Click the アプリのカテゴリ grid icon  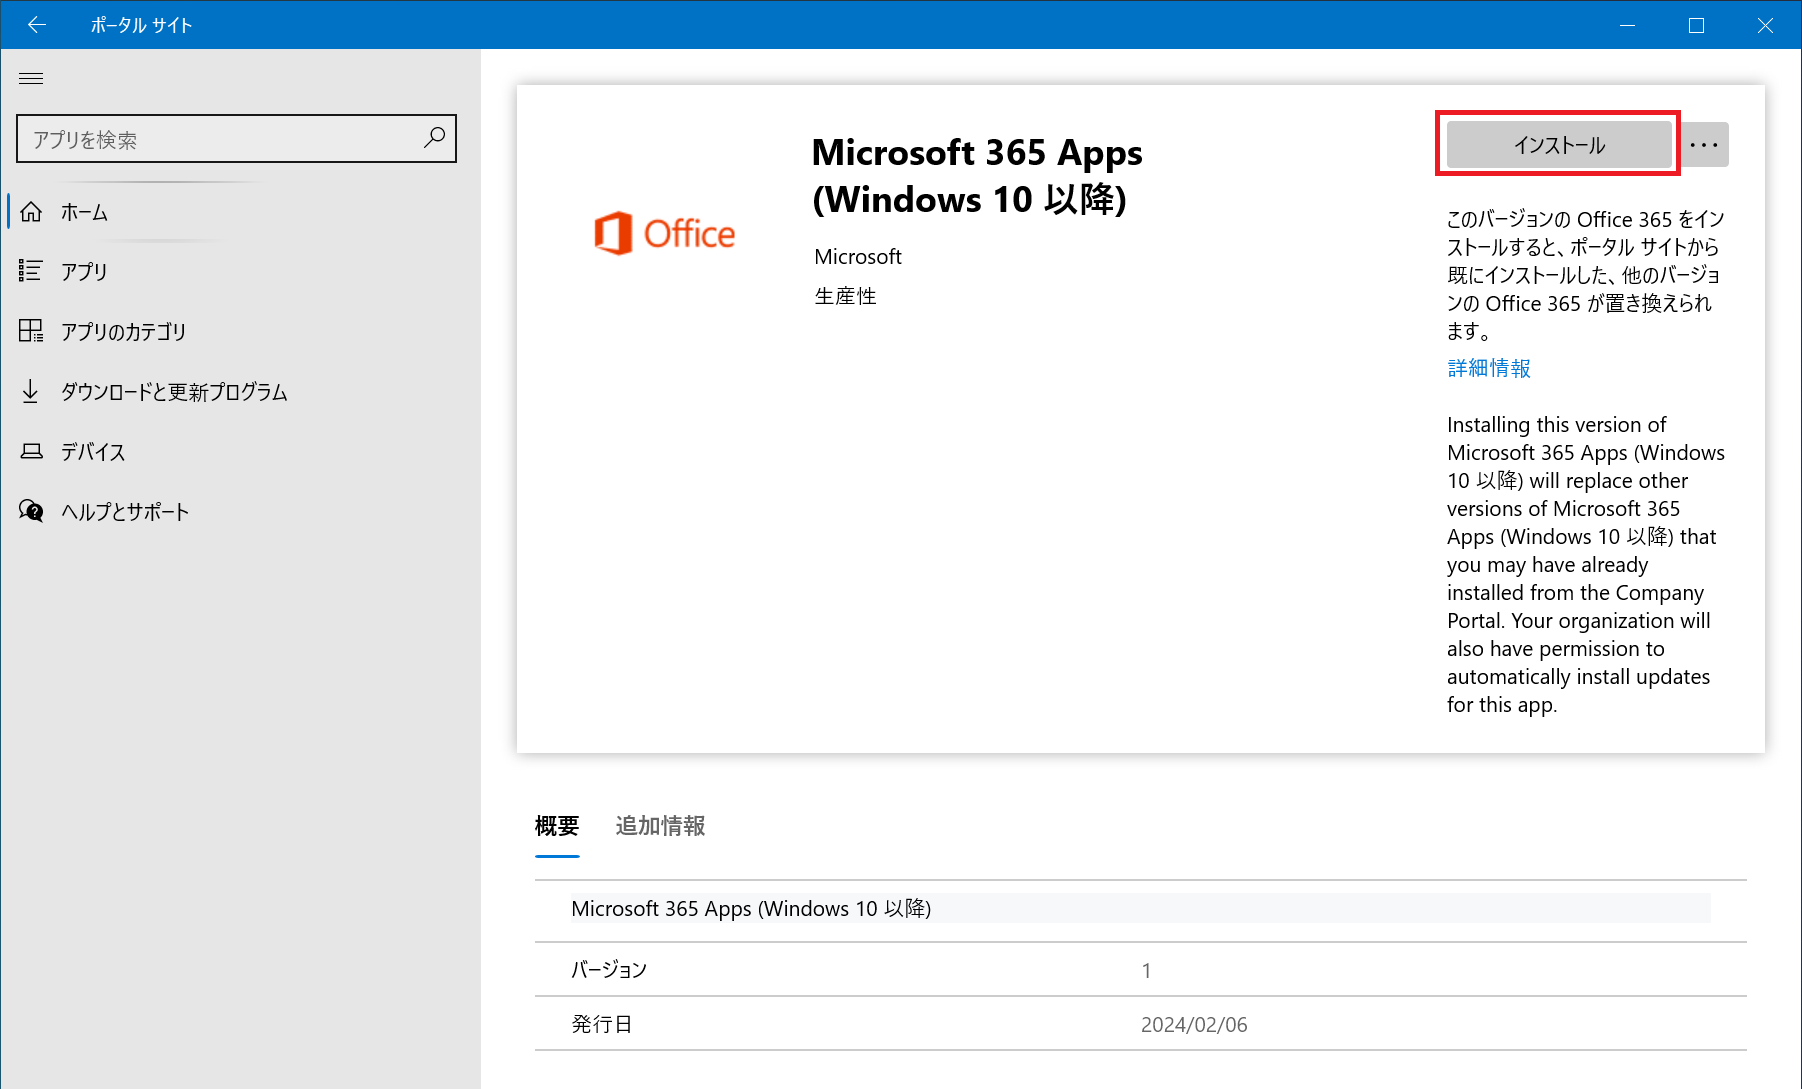pyautogui.click(x=31, y=331)
